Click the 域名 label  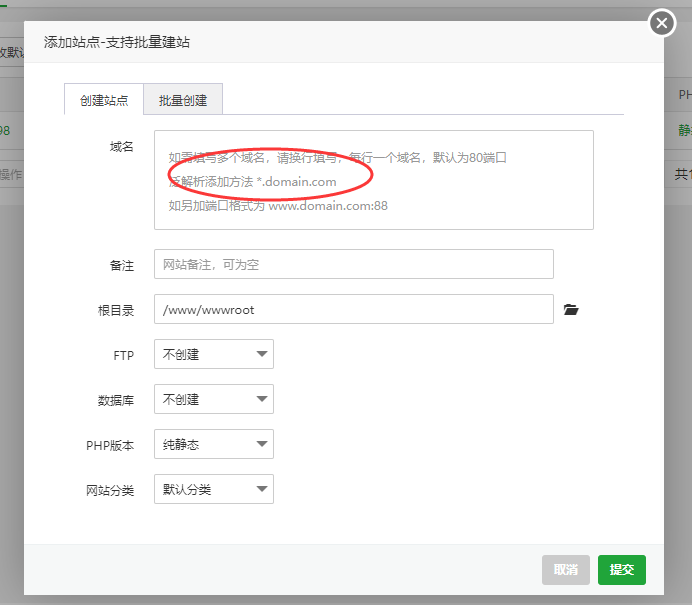(x=122, y=147)
